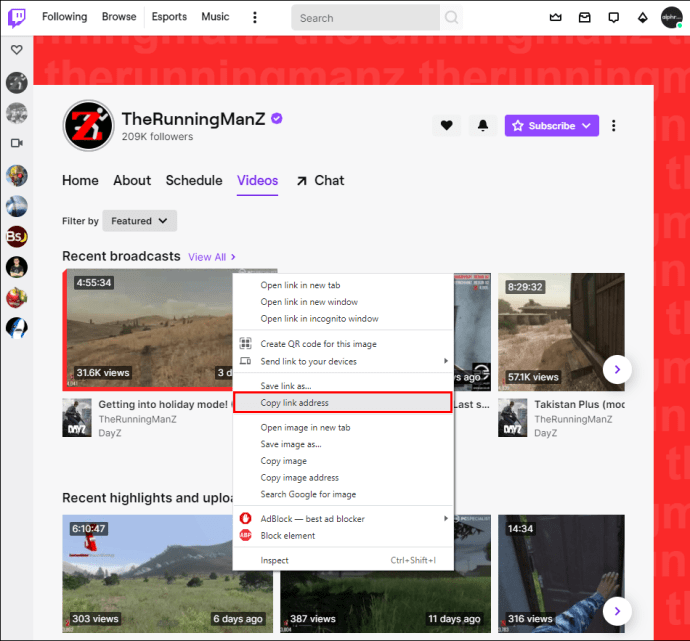Choose Copy image

click(x=343, y=461)
